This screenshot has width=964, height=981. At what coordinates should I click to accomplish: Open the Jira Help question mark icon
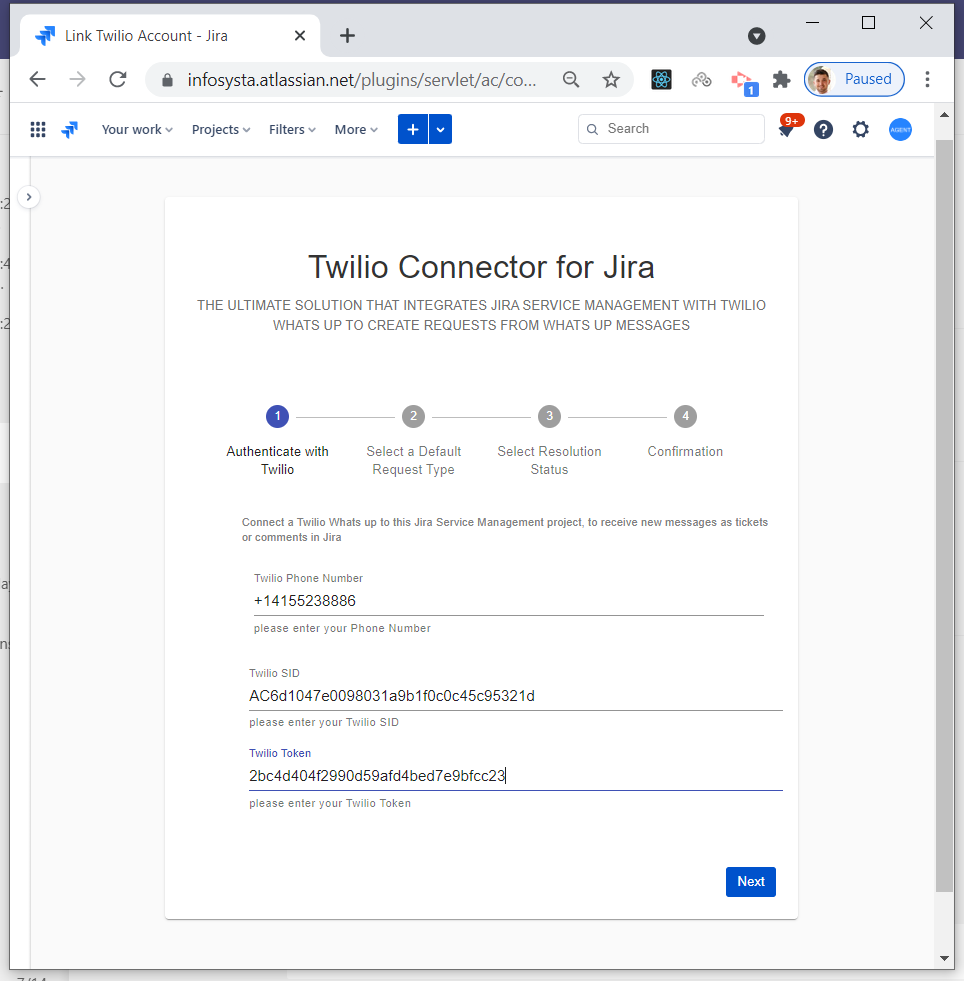823,130
